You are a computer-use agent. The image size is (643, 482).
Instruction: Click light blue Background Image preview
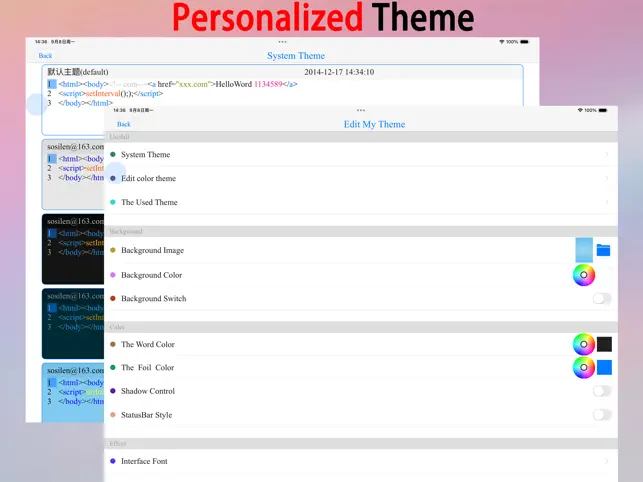point(584,250)
